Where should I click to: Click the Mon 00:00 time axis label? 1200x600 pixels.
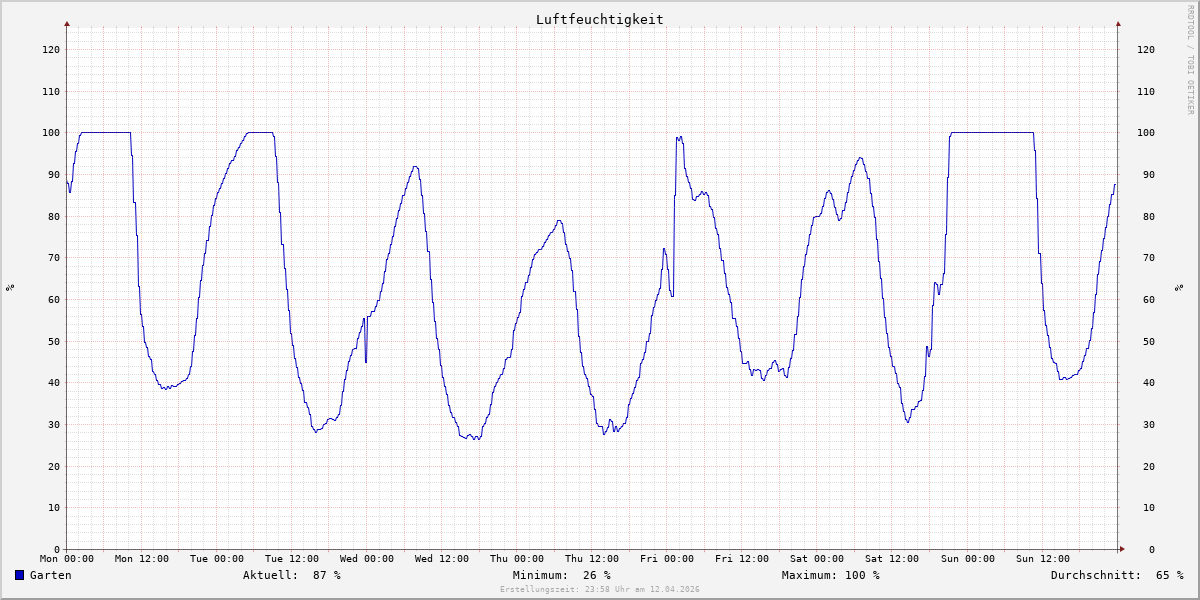click(67, 559)
